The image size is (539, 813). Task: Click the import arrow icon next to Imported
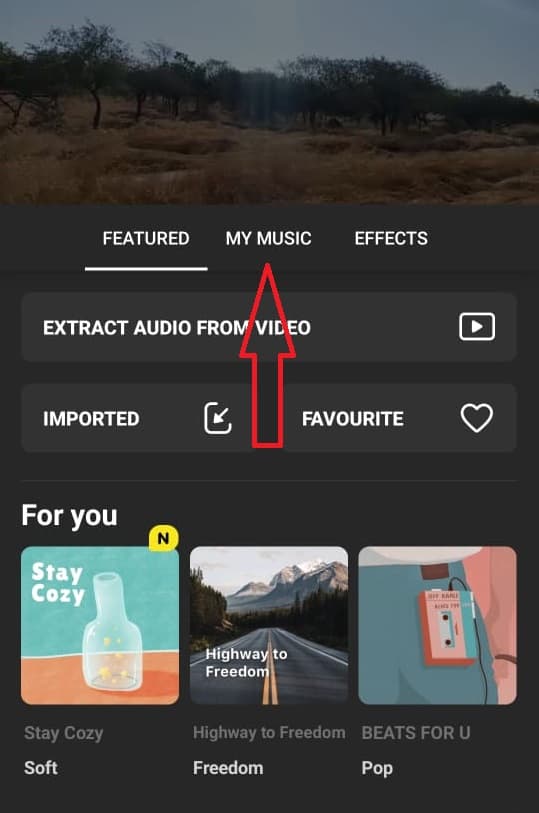click(218, 418)
